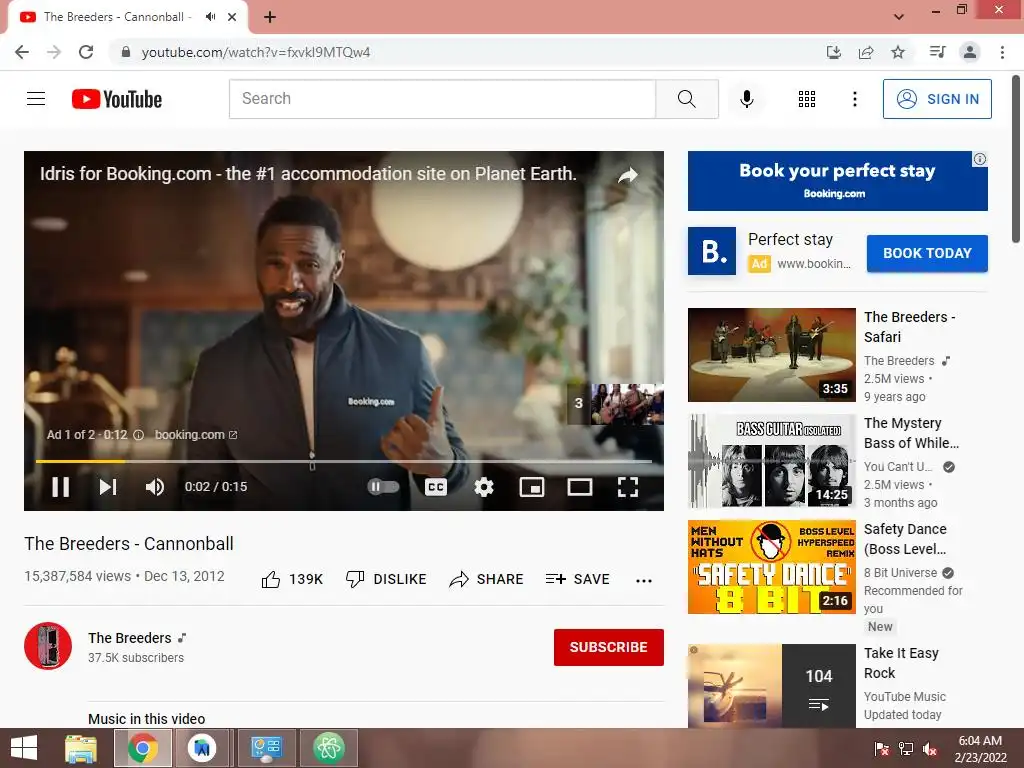This screenshot has height=768, width=1024.
Task: Open more actions ellipsis below video
Action: (644, 581)
